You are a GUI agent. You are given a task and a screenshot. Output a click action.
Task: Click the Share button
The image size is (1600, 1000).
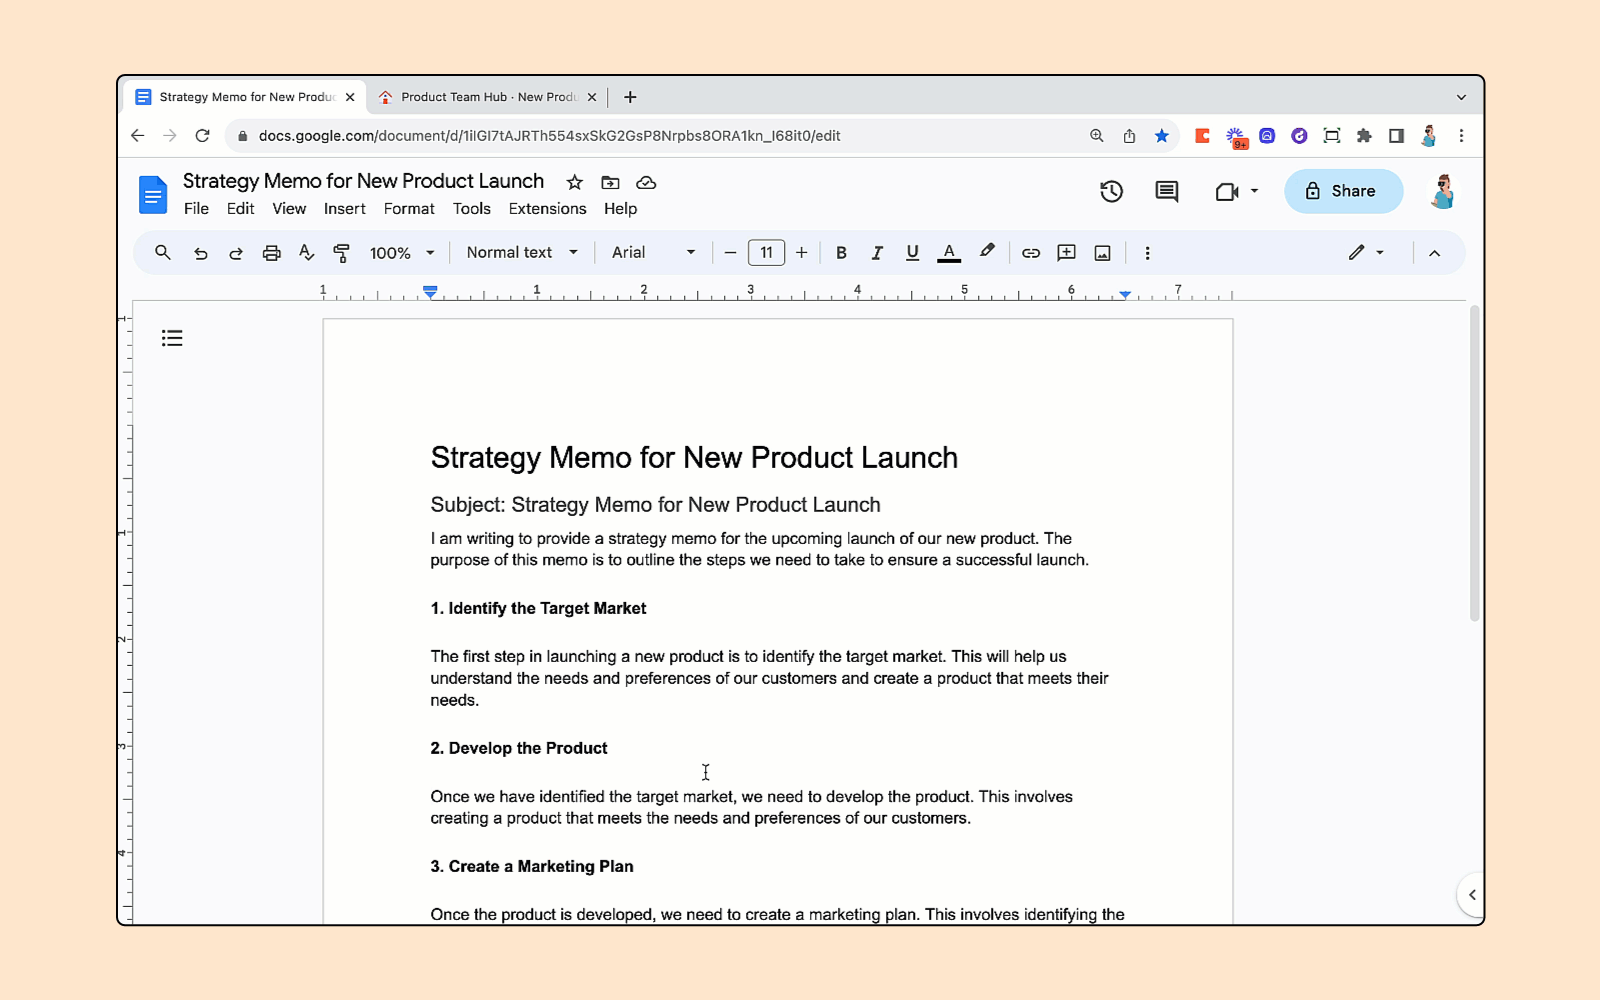[x=1342, y=191]
